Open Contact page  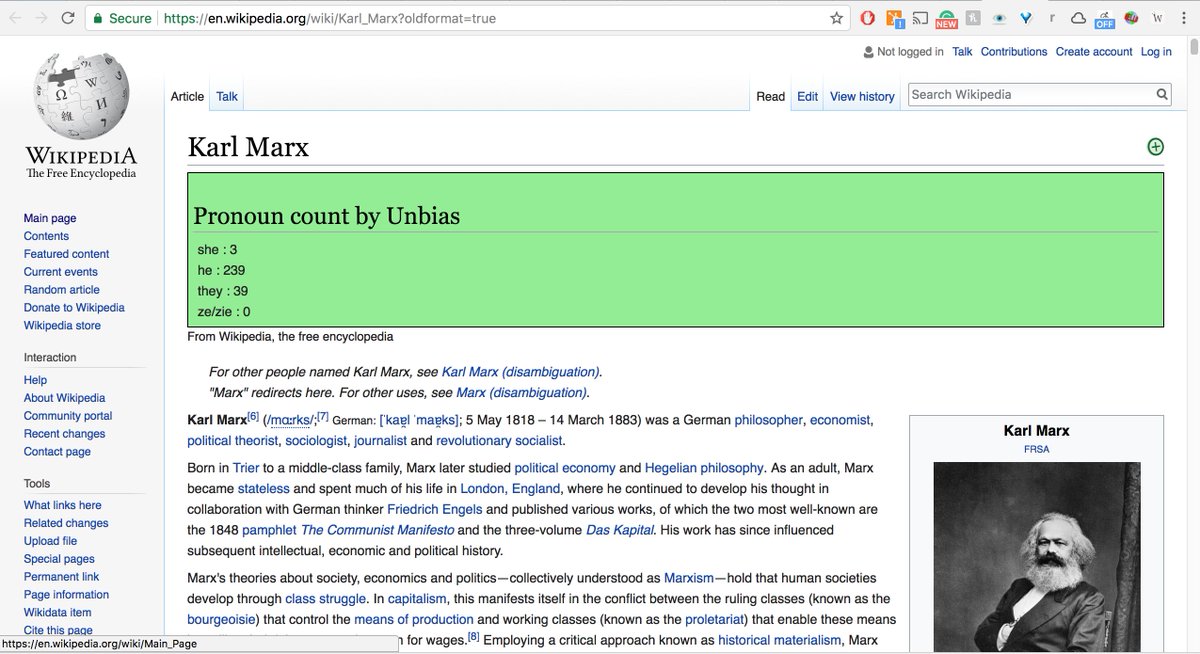pos(57,452)
